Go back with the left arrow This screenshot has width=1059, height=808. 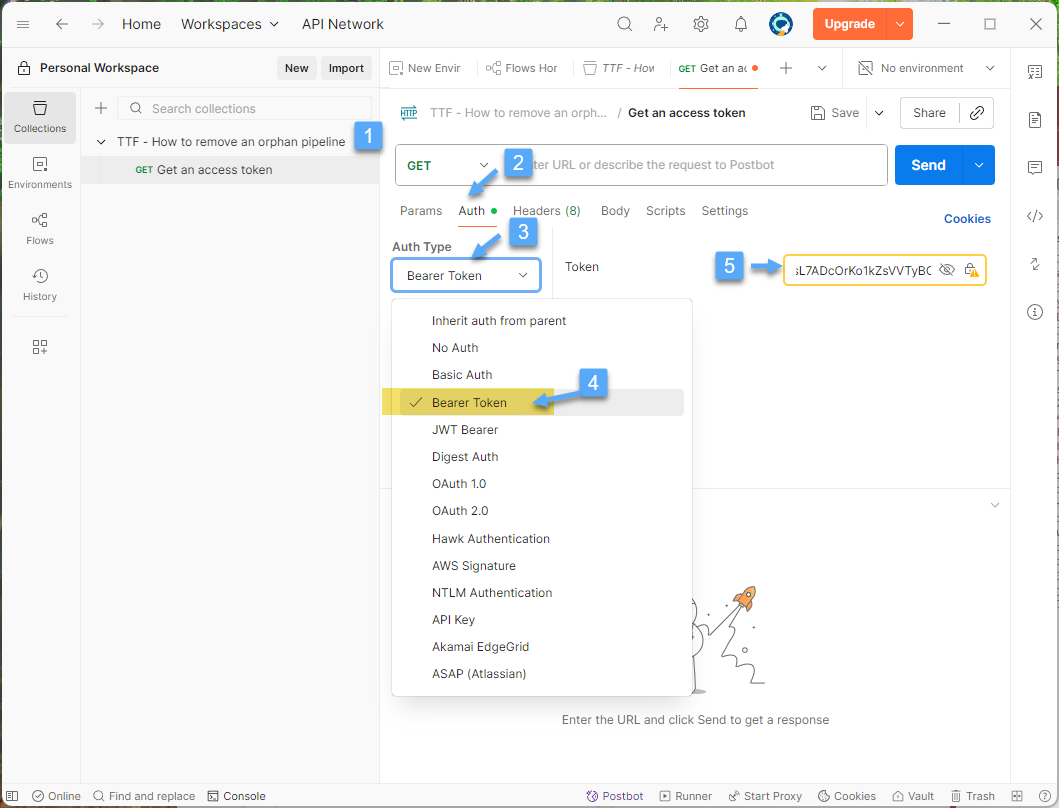click(62, 24)
